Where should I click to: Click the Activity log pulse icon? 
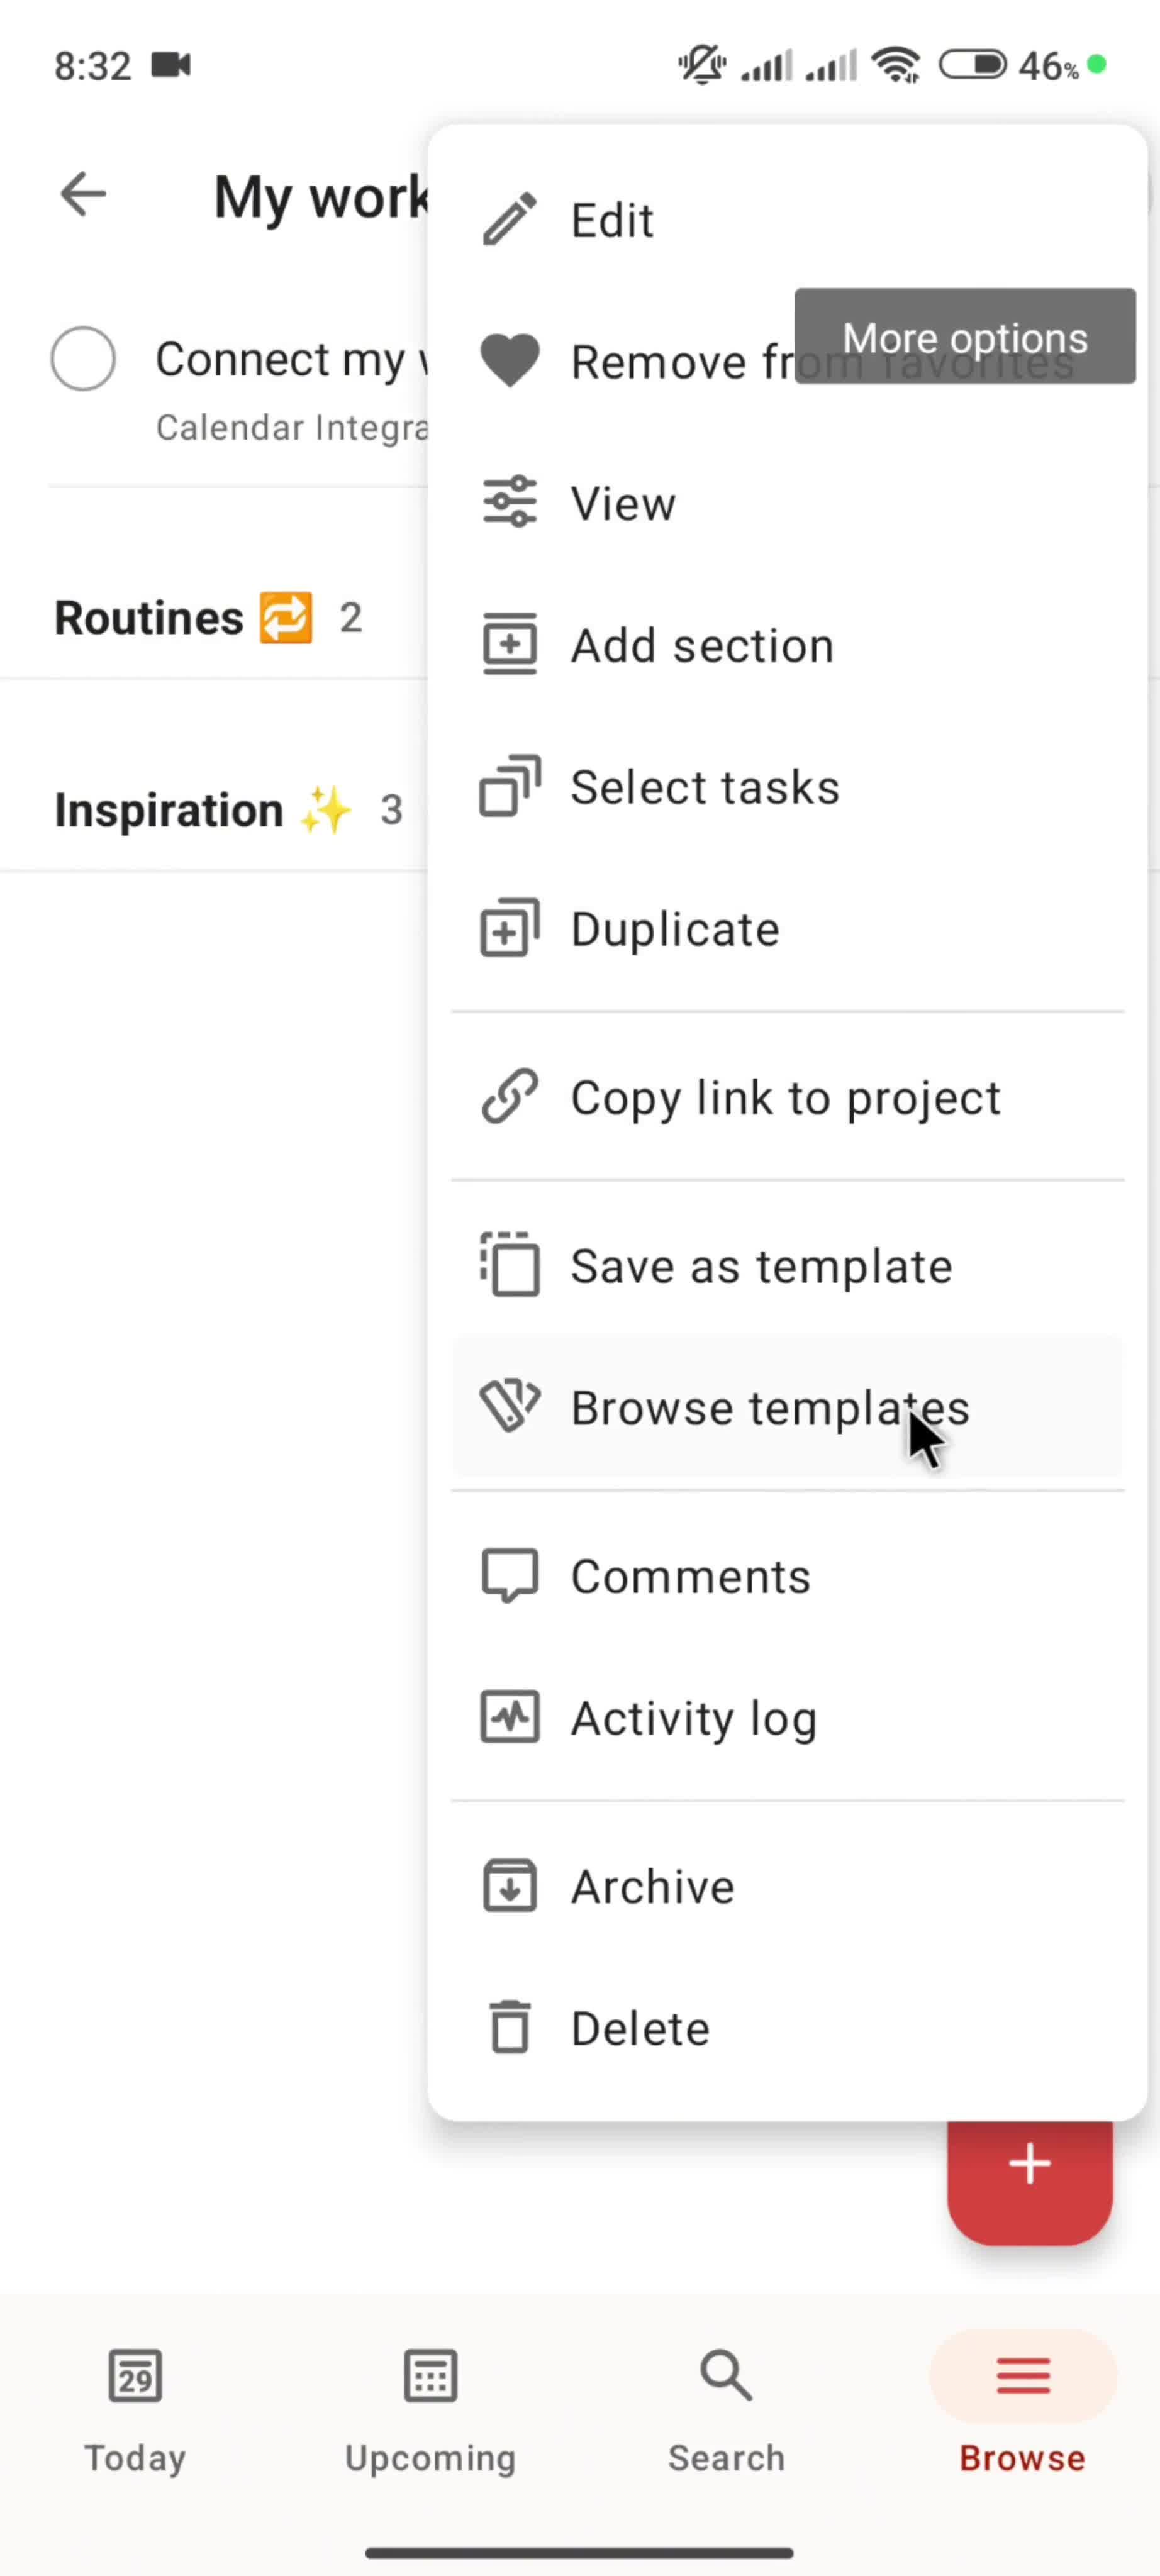click(509, 1717)
